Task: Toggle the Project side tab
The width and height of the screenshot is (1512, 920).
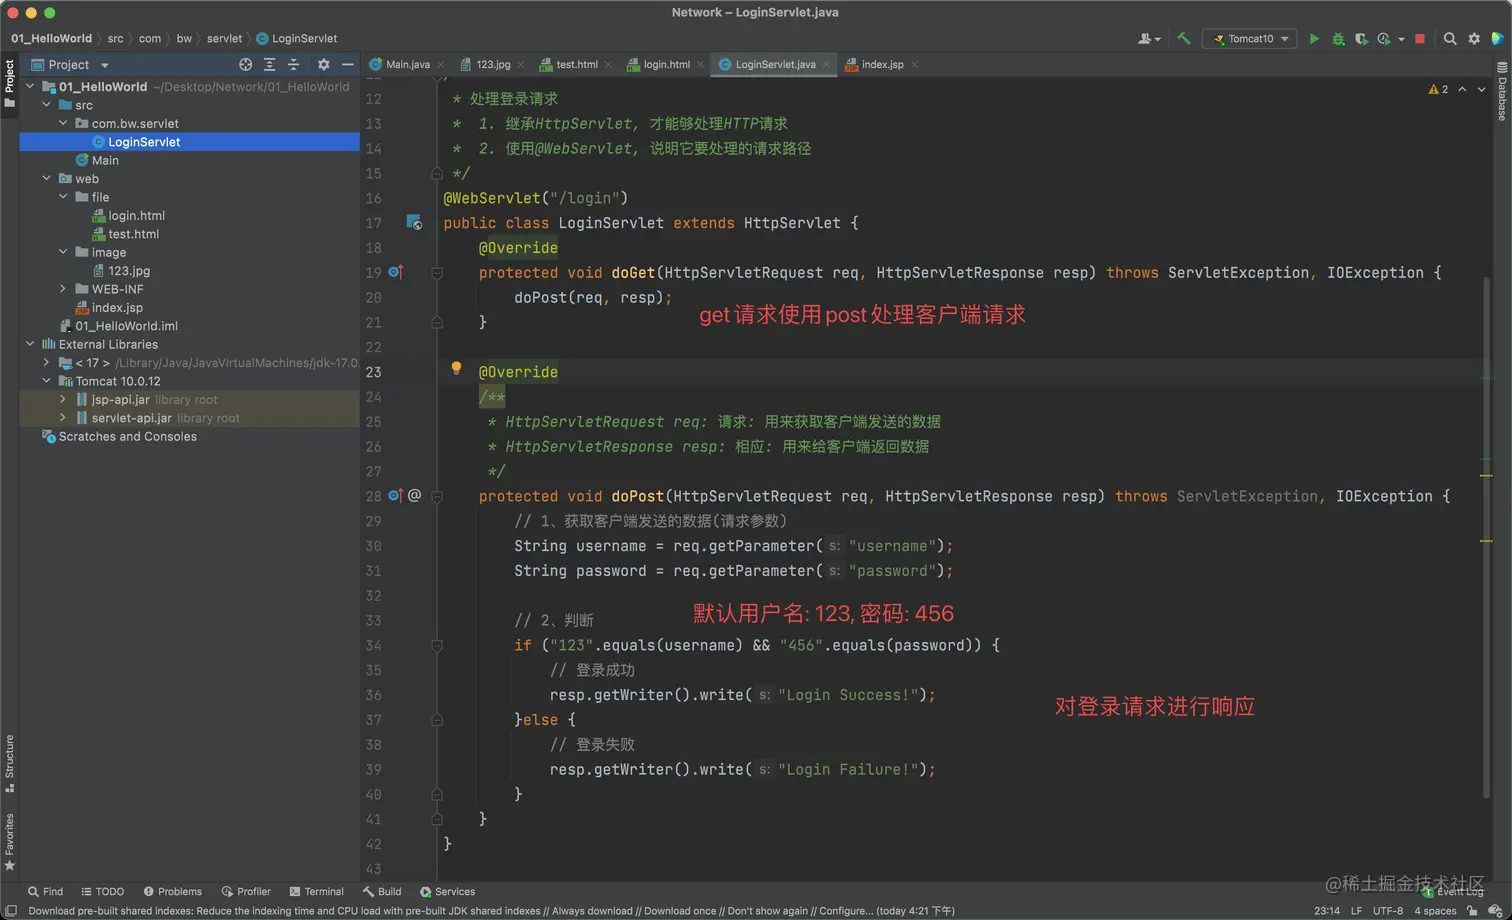Action: pos(9,84)
